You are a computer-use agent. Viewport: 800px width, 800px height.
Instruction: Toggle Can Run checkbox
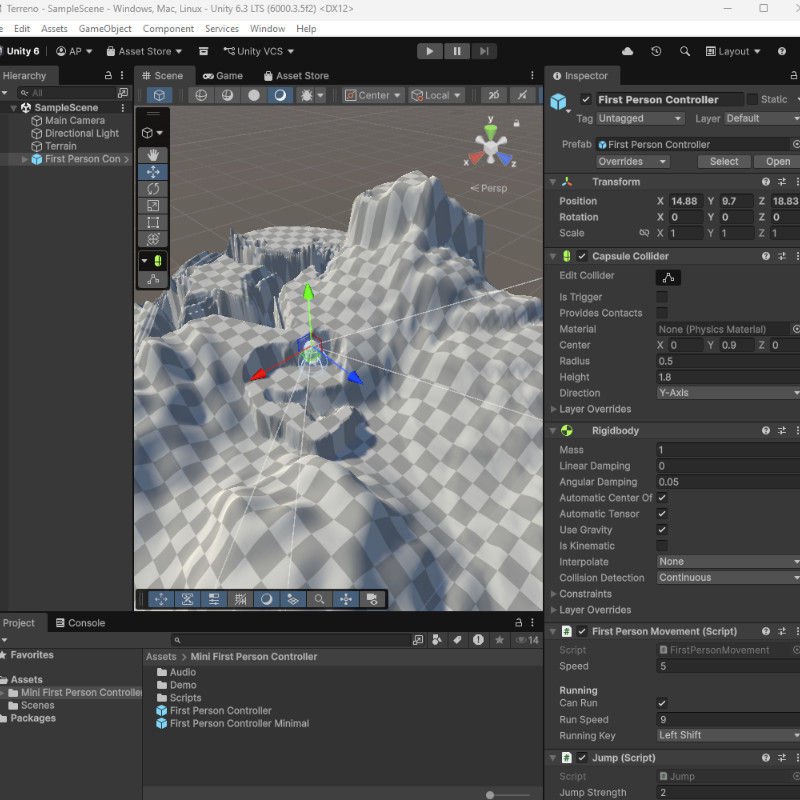point(662,703)
